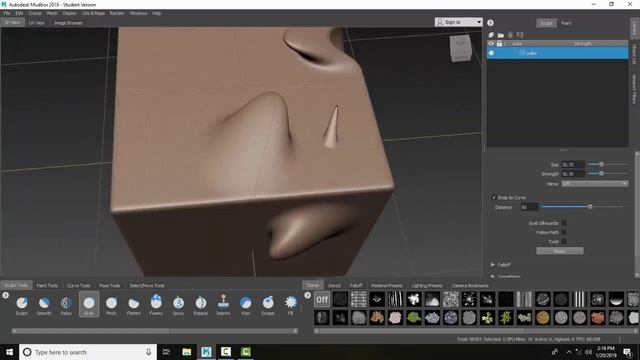Open the Image Browser tab
This screenshot has height=360, width=640.
[x=68, y=23]
